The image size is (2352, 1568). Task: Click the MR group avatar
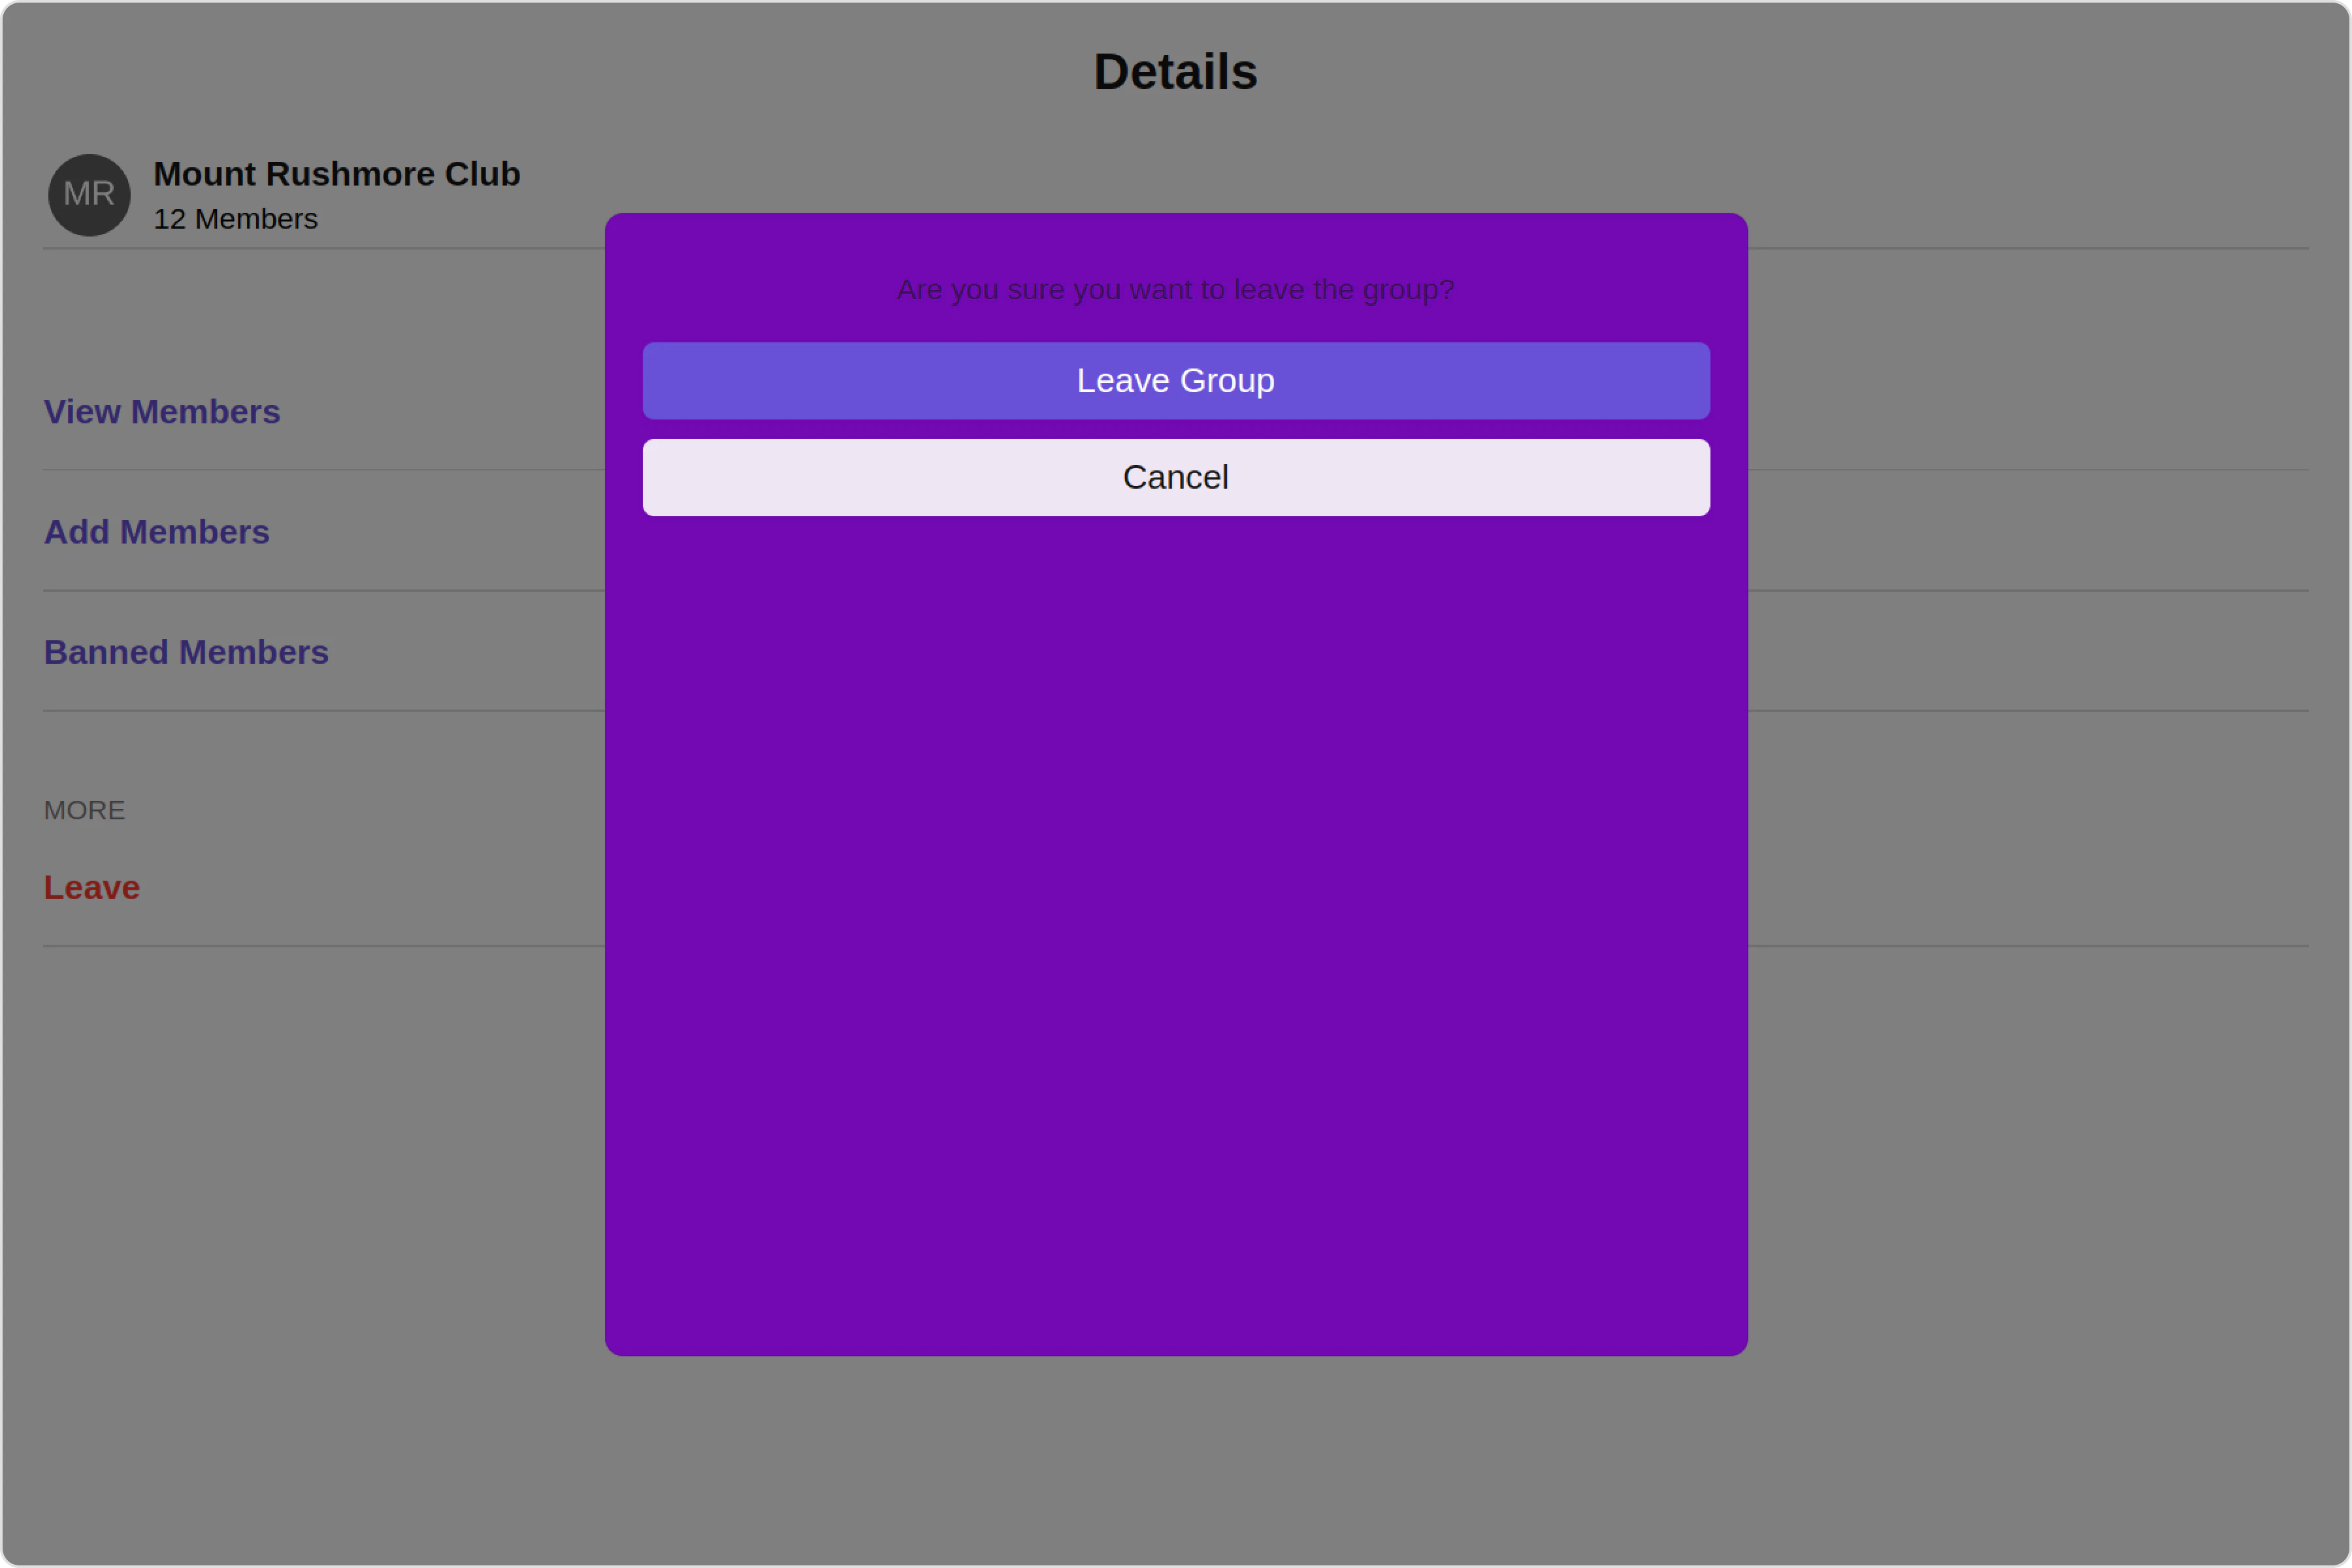pyautogui.click(x=89, y=195)
